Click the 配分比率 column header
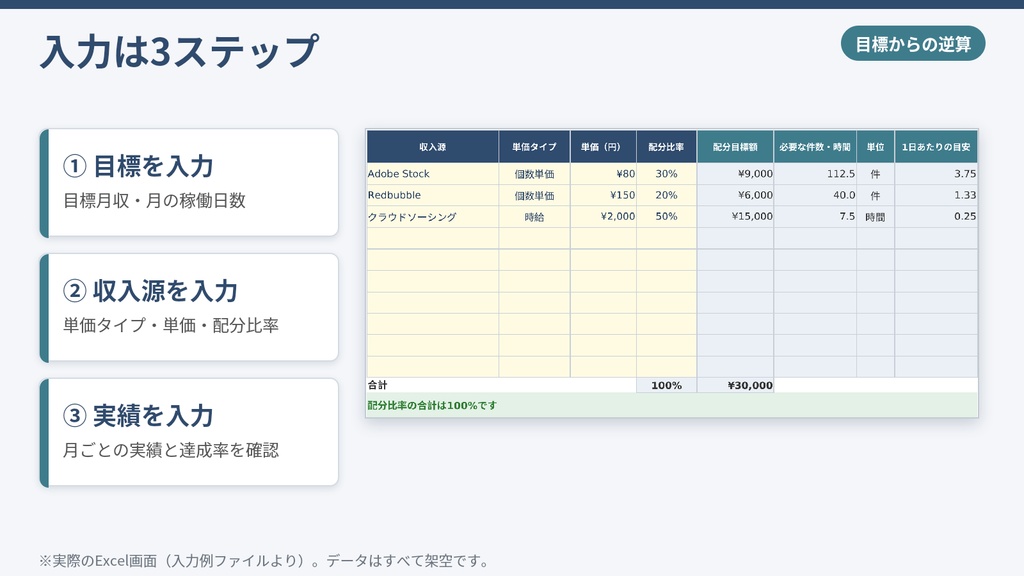 click(x=666, y=147)
